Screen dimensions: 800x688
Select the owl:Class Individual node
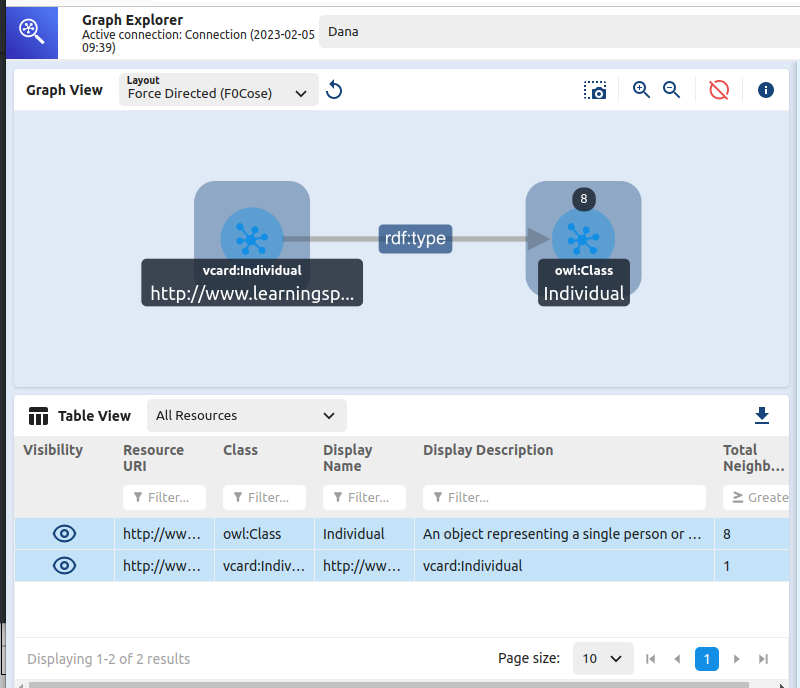coord(584,238)
